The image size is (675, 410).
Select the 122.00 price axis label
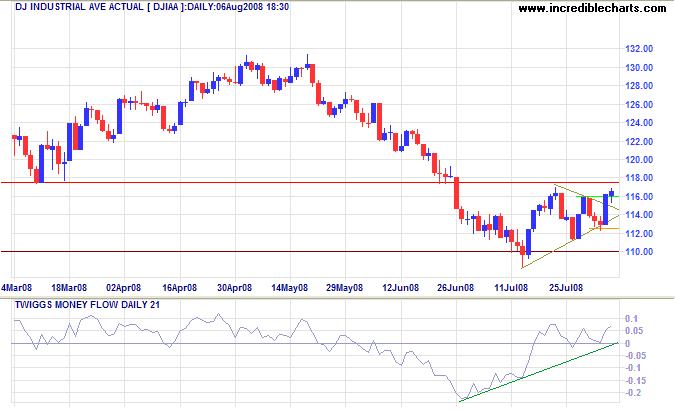click(x=639, y=142)
